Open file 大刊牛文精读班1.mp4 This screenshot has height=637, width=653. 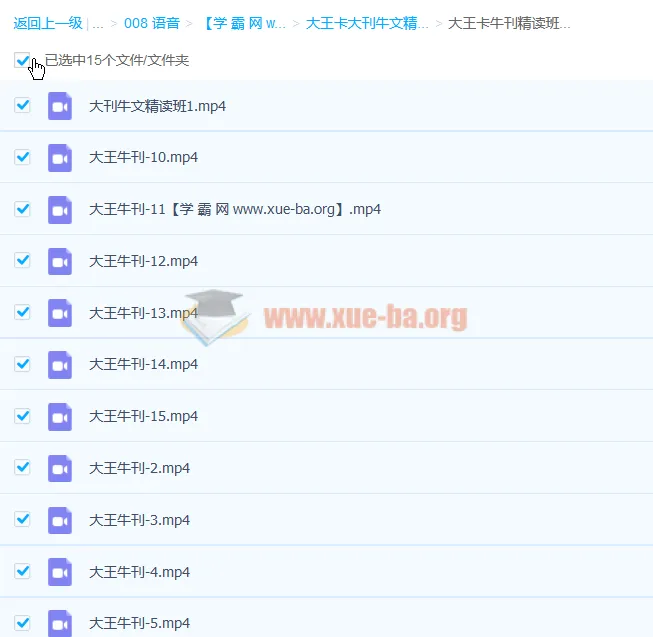tap(157, 106)
